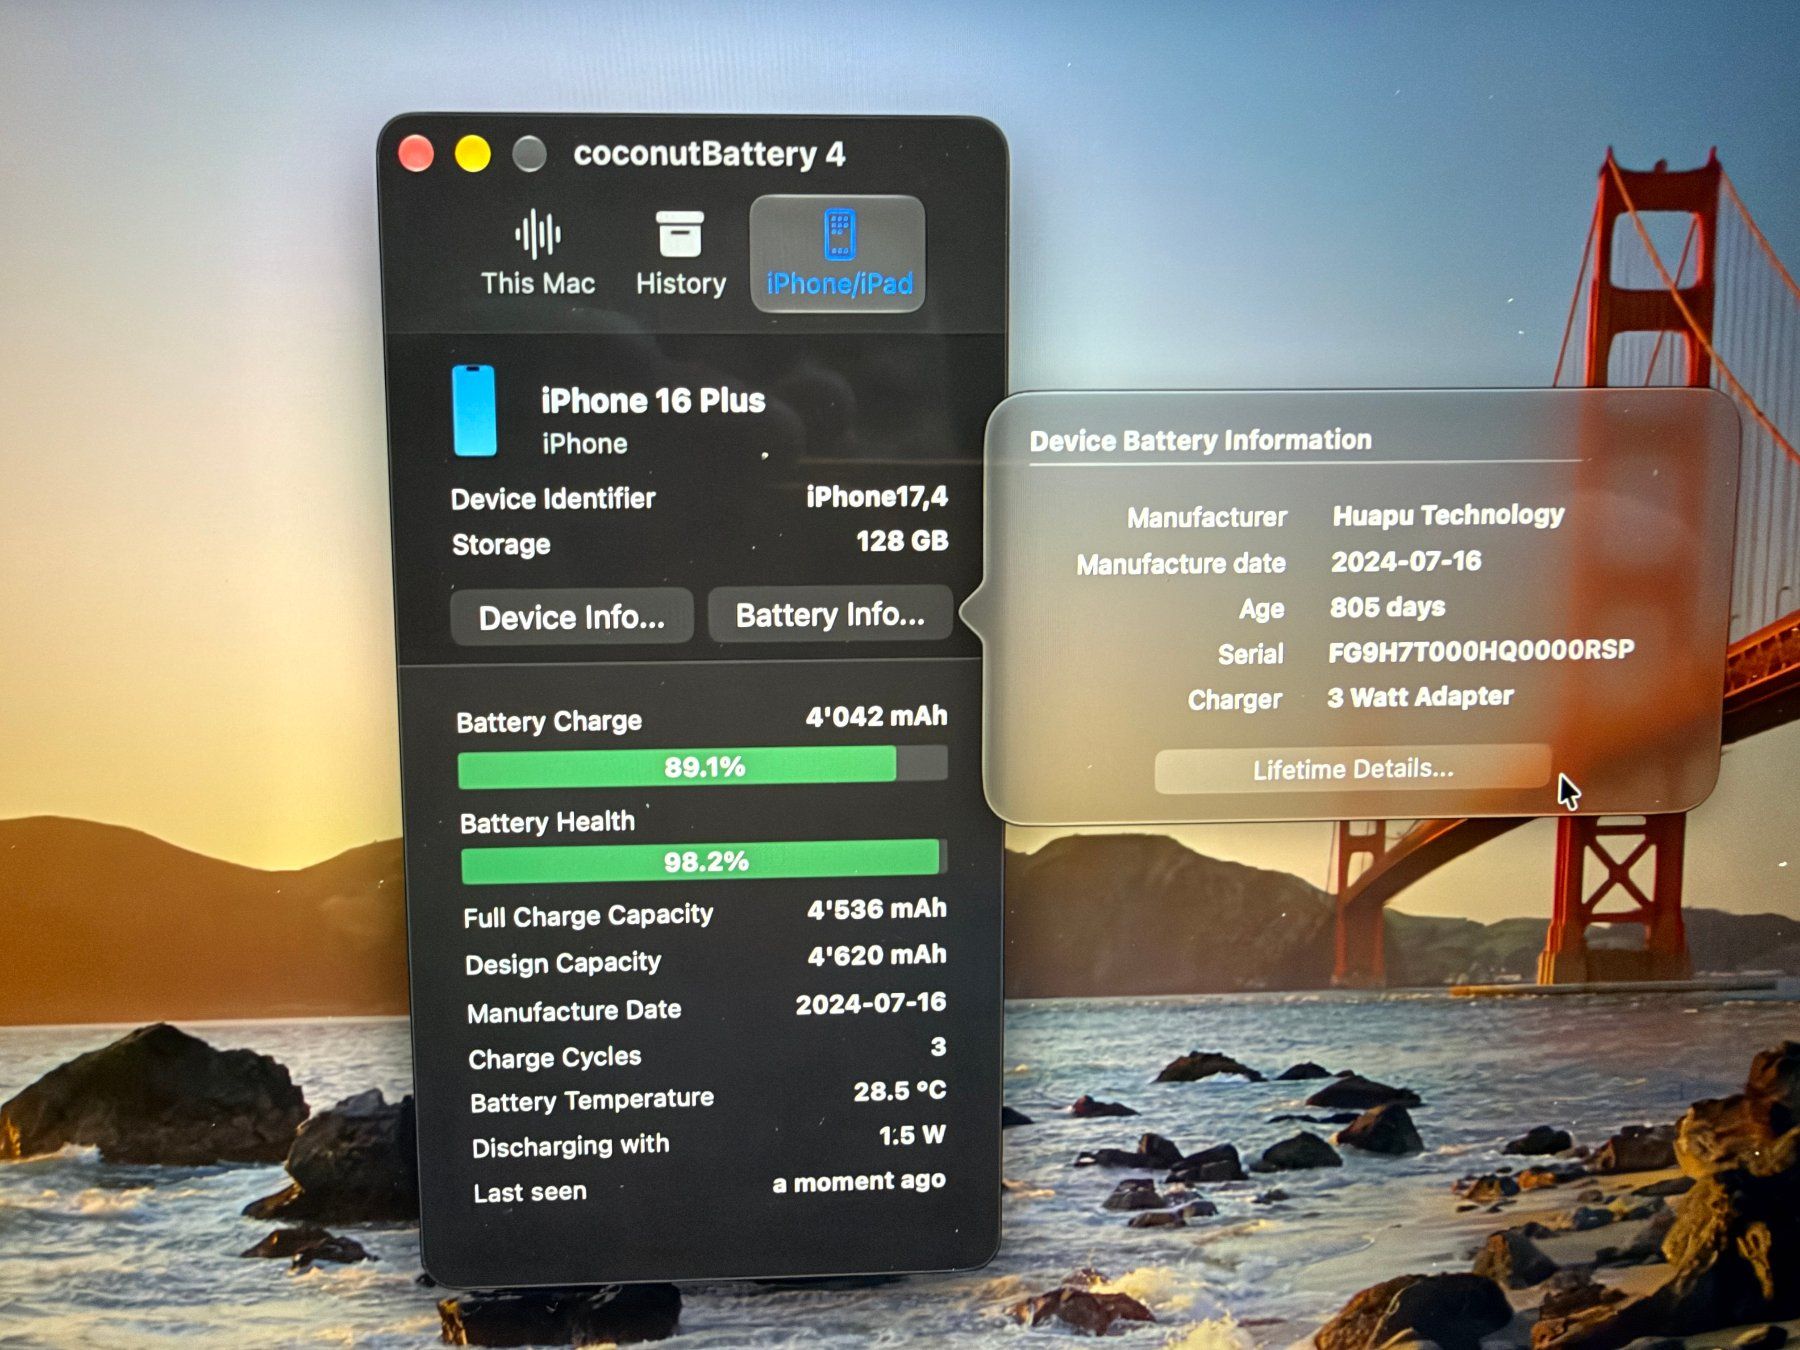Viewport: 1800px width, 1350px height.
Task: Click the Charger value 3 Watt Adapter
Action: 1420,697
